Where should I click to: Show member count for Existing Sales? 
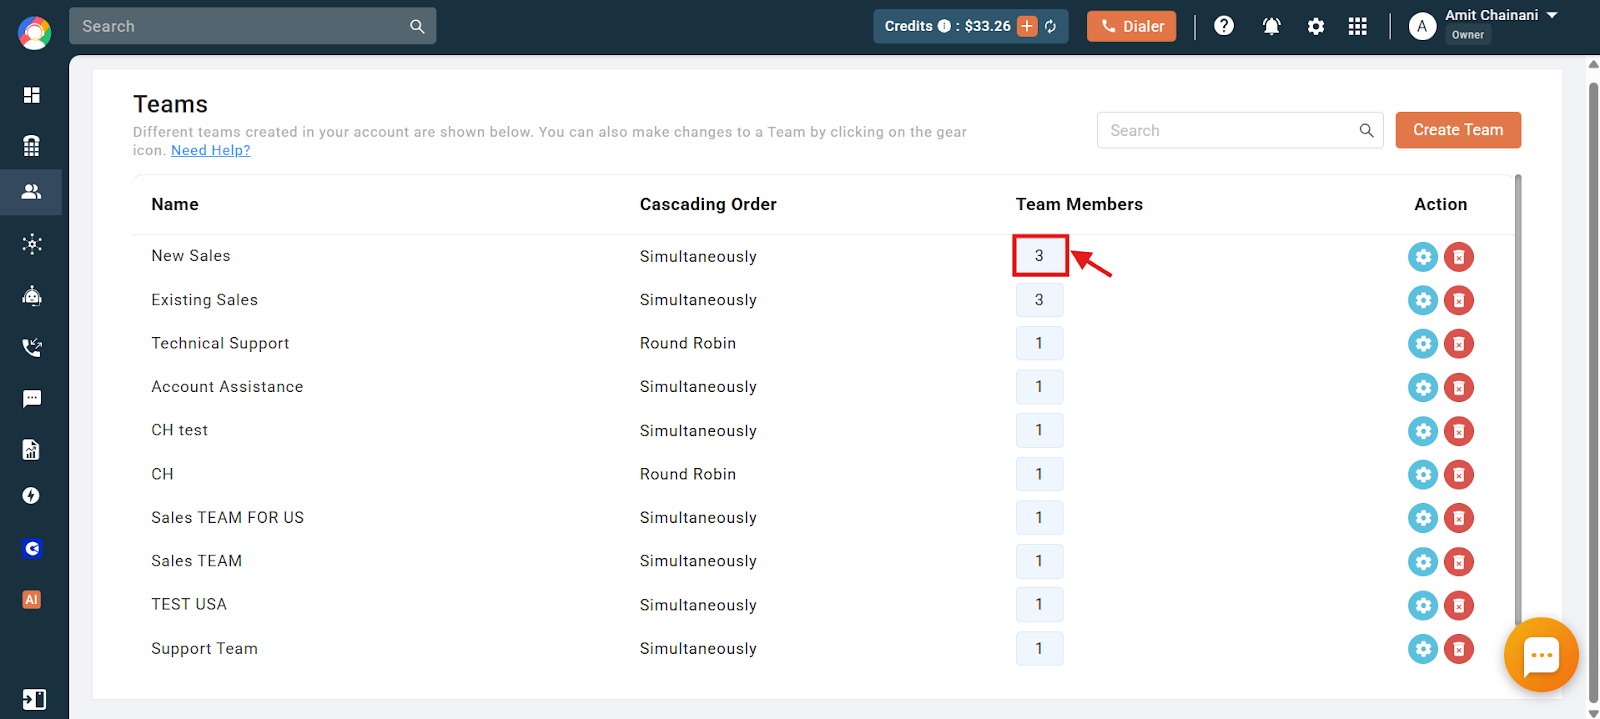coord(1040,300)
